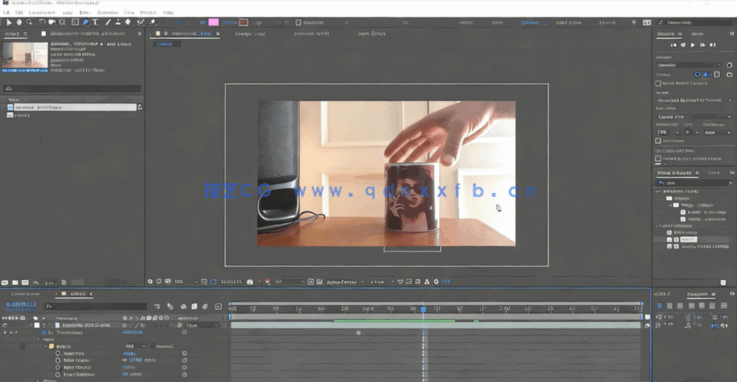The image size is (737, 382).
Task: Collapse the footage layer properties triangle
Action: tap(31, 325)
